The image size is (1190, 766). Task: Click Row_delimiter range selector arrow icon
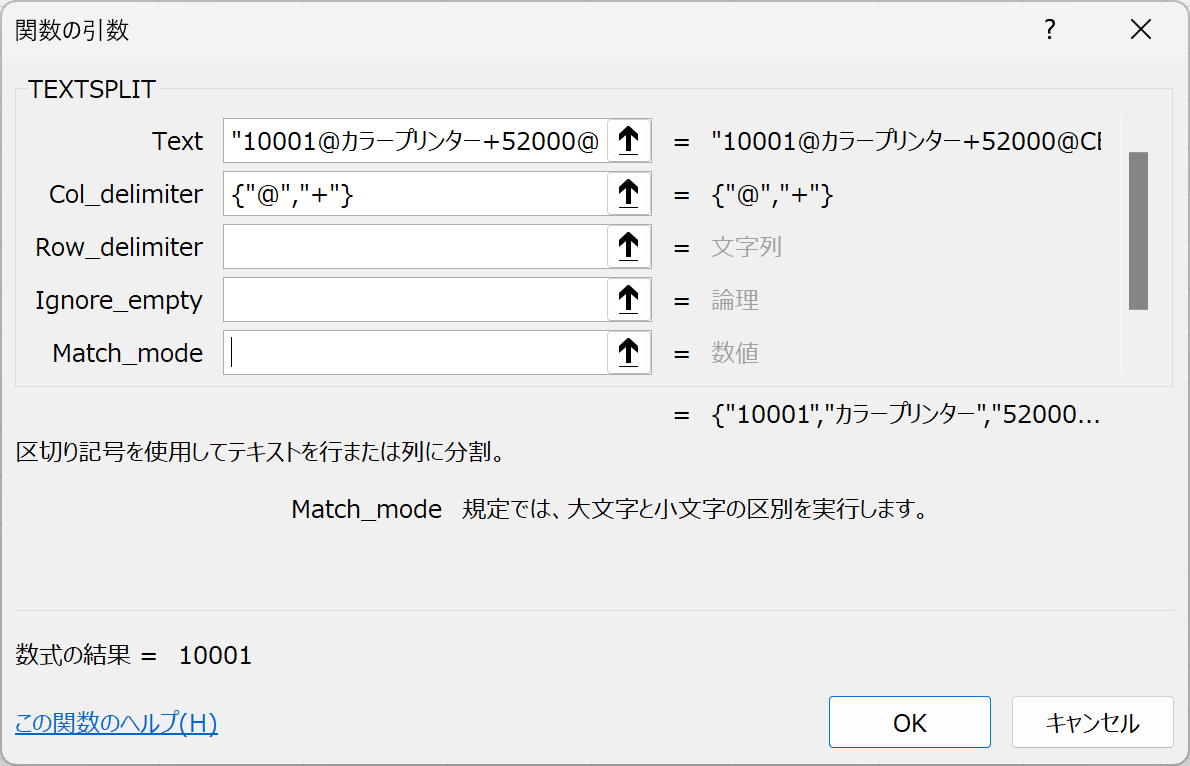coord(629,247)
